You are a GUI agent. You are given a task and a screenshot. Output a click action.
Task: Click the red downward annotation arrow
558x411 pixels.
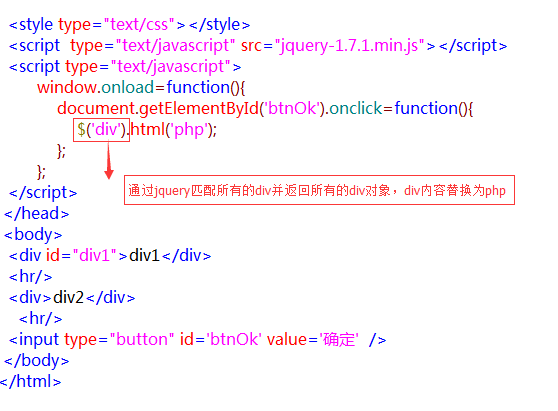point(109,160)
